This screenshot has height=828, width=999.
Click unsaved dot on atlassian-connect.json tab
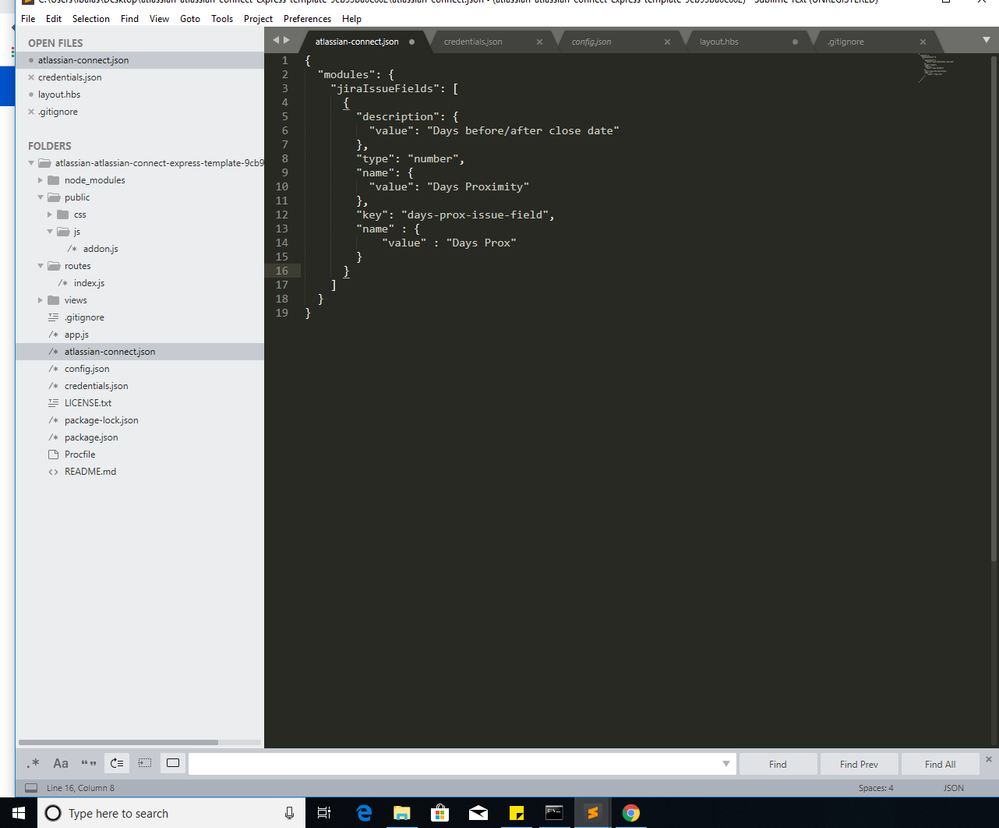[x=412, y=42]
